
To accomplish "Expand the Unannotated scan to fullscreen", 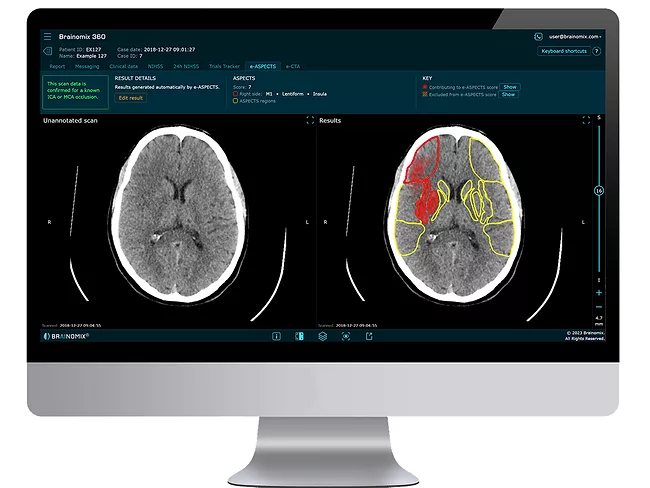I will pyautogui.click(x=310, y=120).
